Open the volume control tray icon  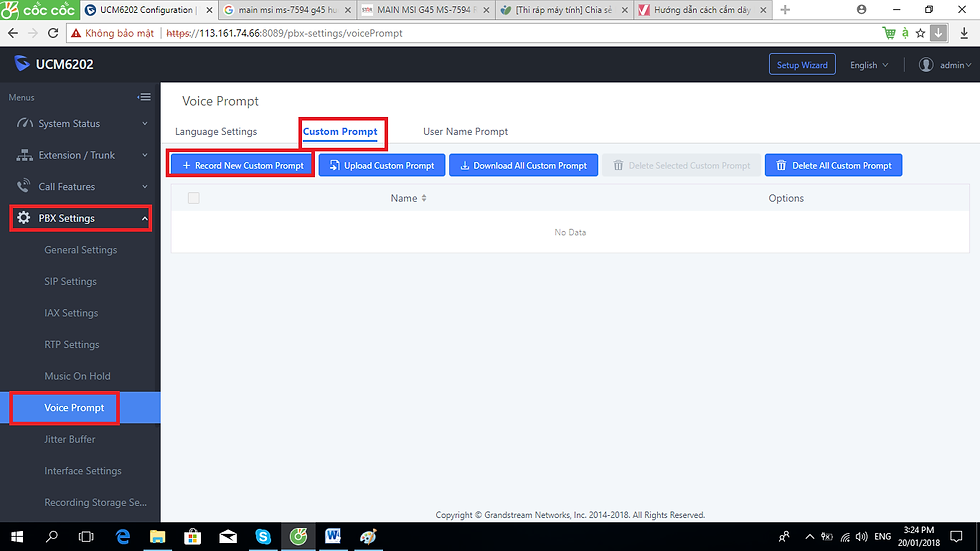(862, 537)
